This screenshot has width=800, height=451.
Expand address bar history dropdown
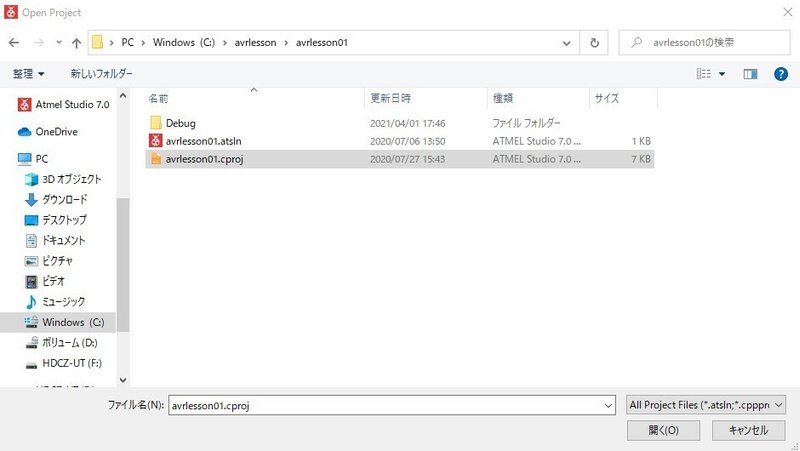[x=566, y=43]
